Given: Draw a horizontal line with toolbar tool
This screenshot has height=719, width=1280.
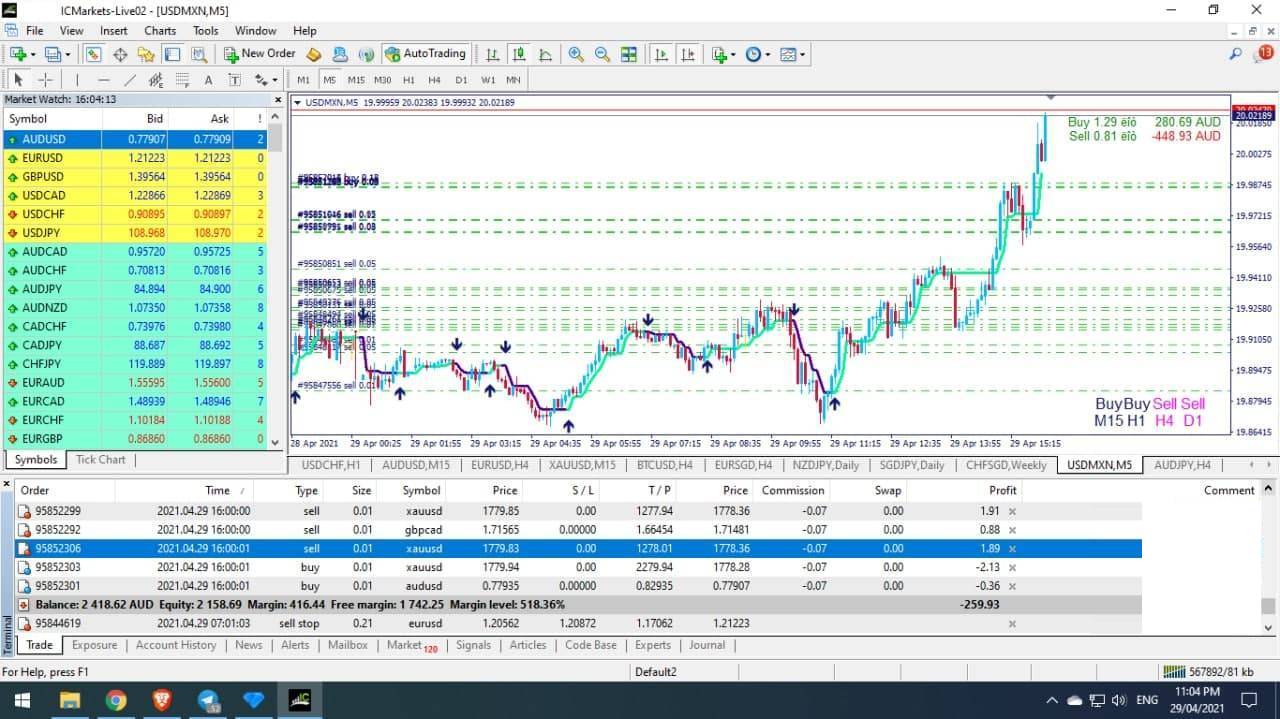Looking at the screenshot, I should [103, 80].
